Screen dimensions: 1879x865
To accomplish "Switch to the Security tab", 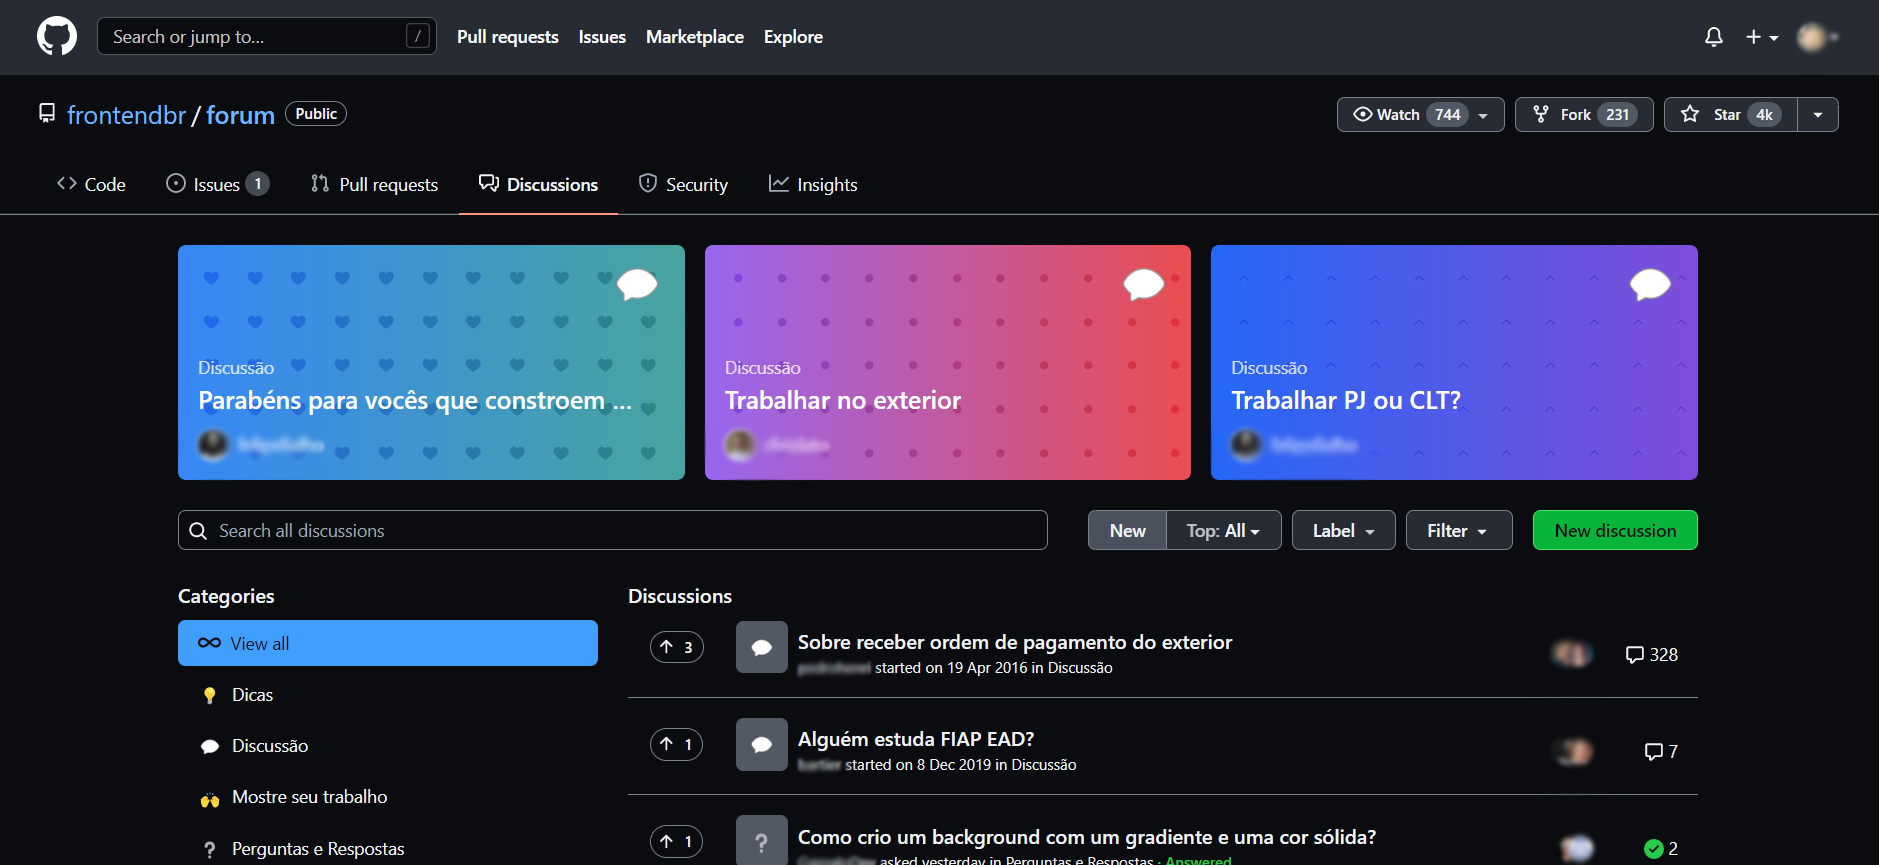I will [x=683, y=184].
